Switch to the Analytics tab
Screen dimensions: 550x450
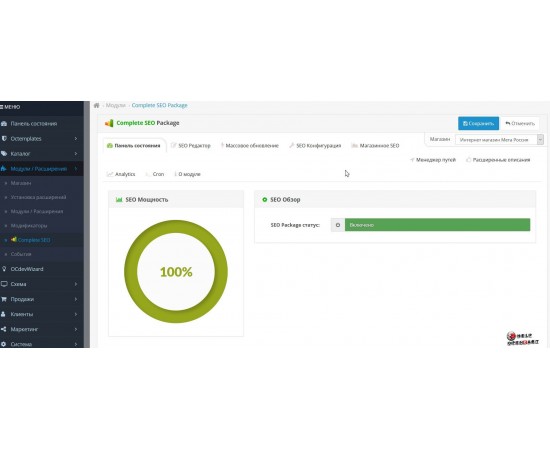[121, 174]
